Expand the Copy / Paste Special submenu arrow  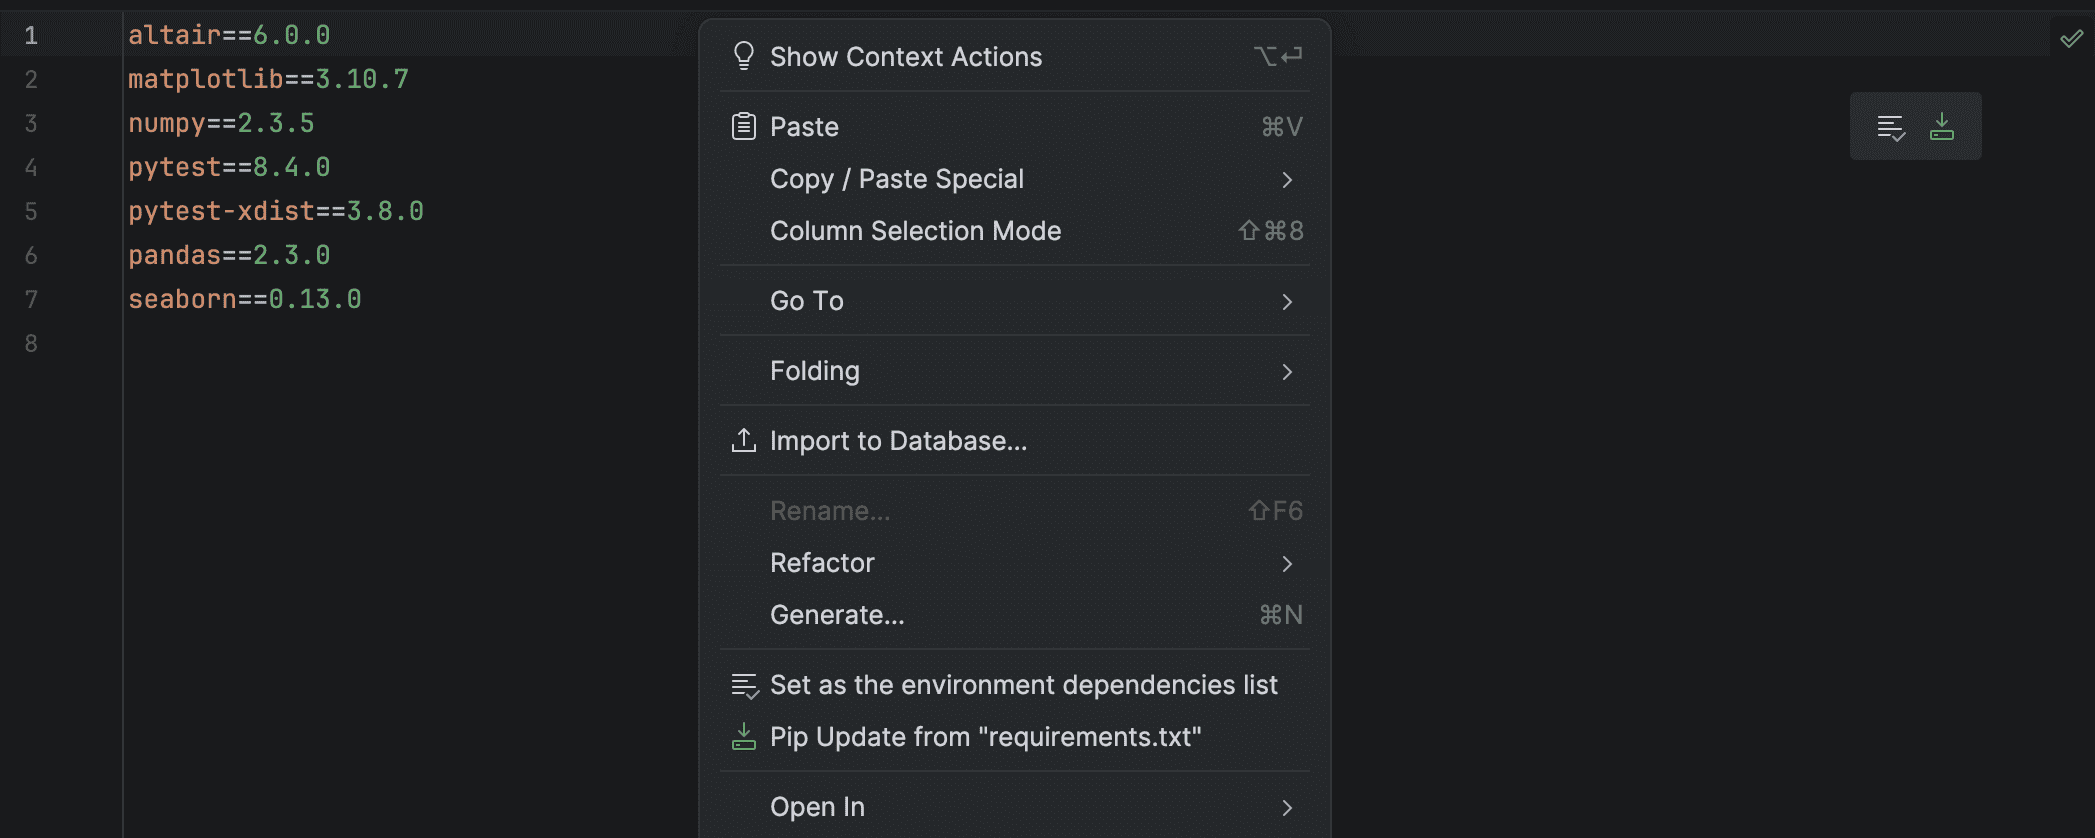[x=1287, y=180]
